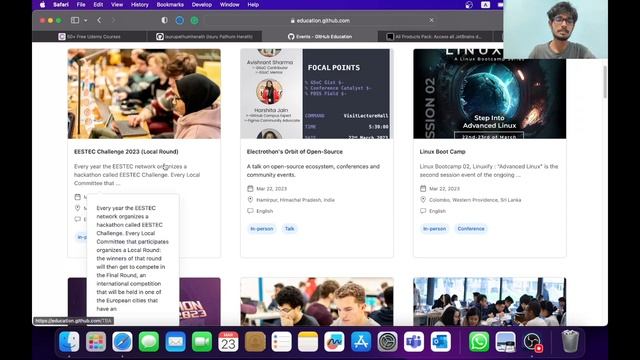
Task: Open the Finder icon in the dock
Action: coord(69,342)
